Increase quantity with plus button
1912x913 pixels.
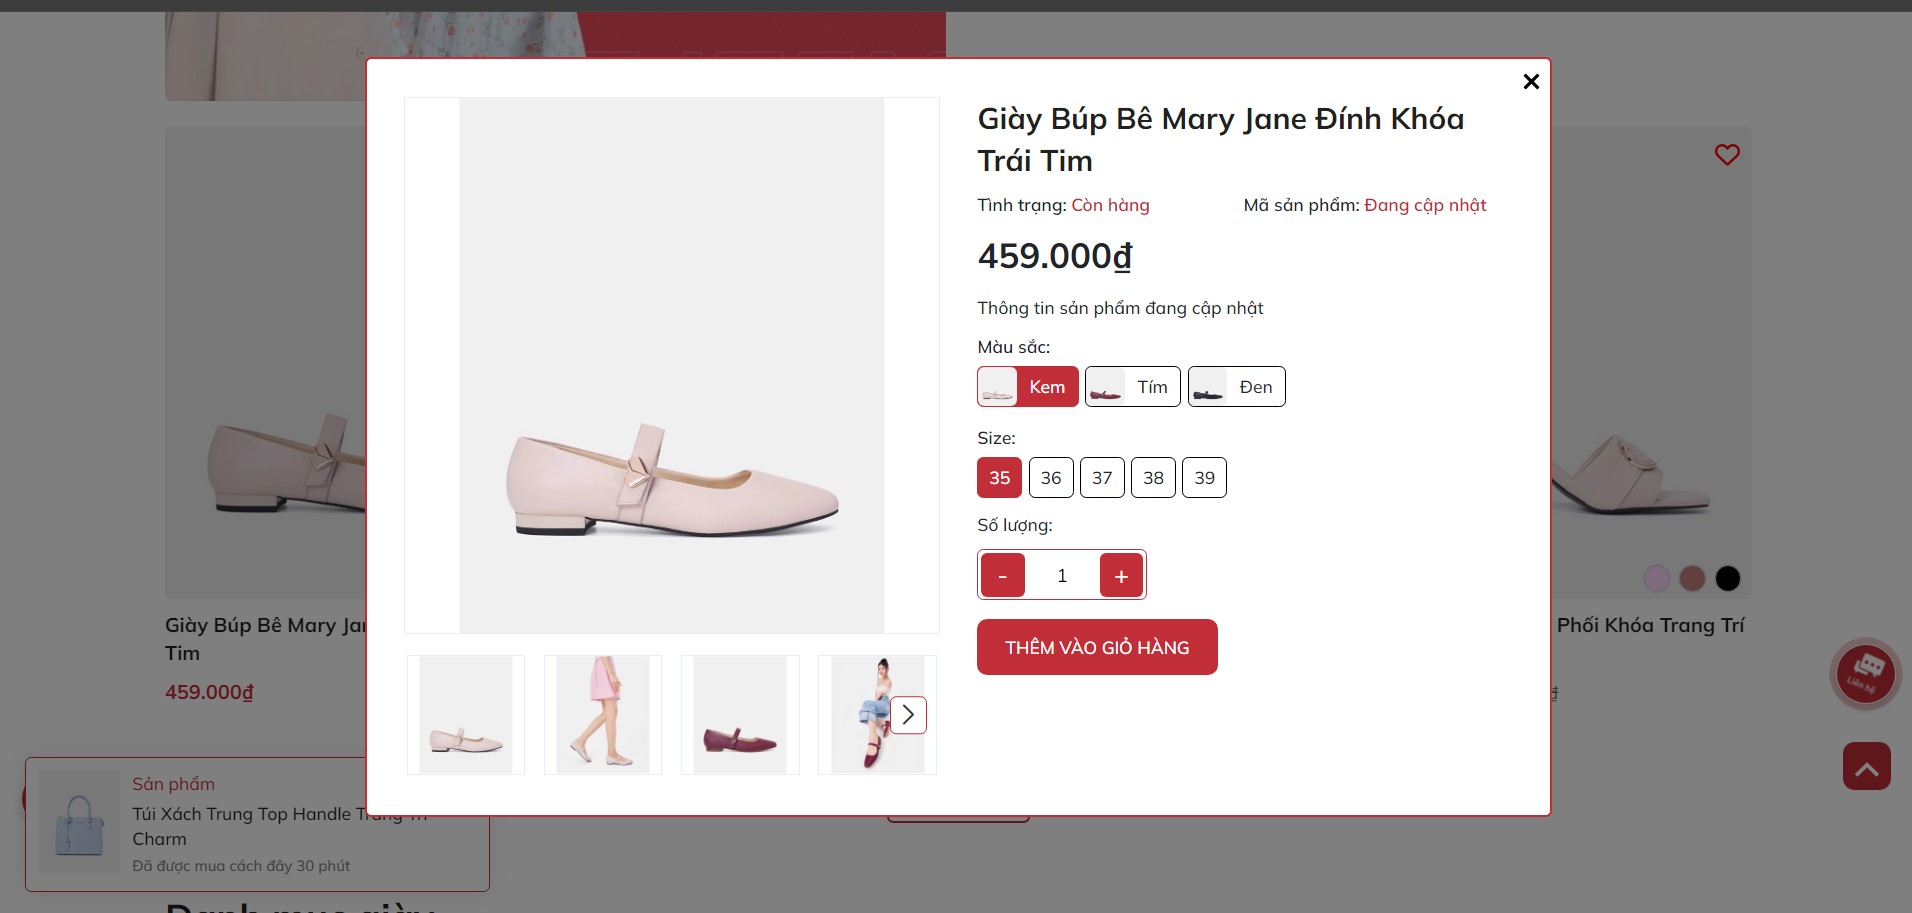(x=1121, y=576)
